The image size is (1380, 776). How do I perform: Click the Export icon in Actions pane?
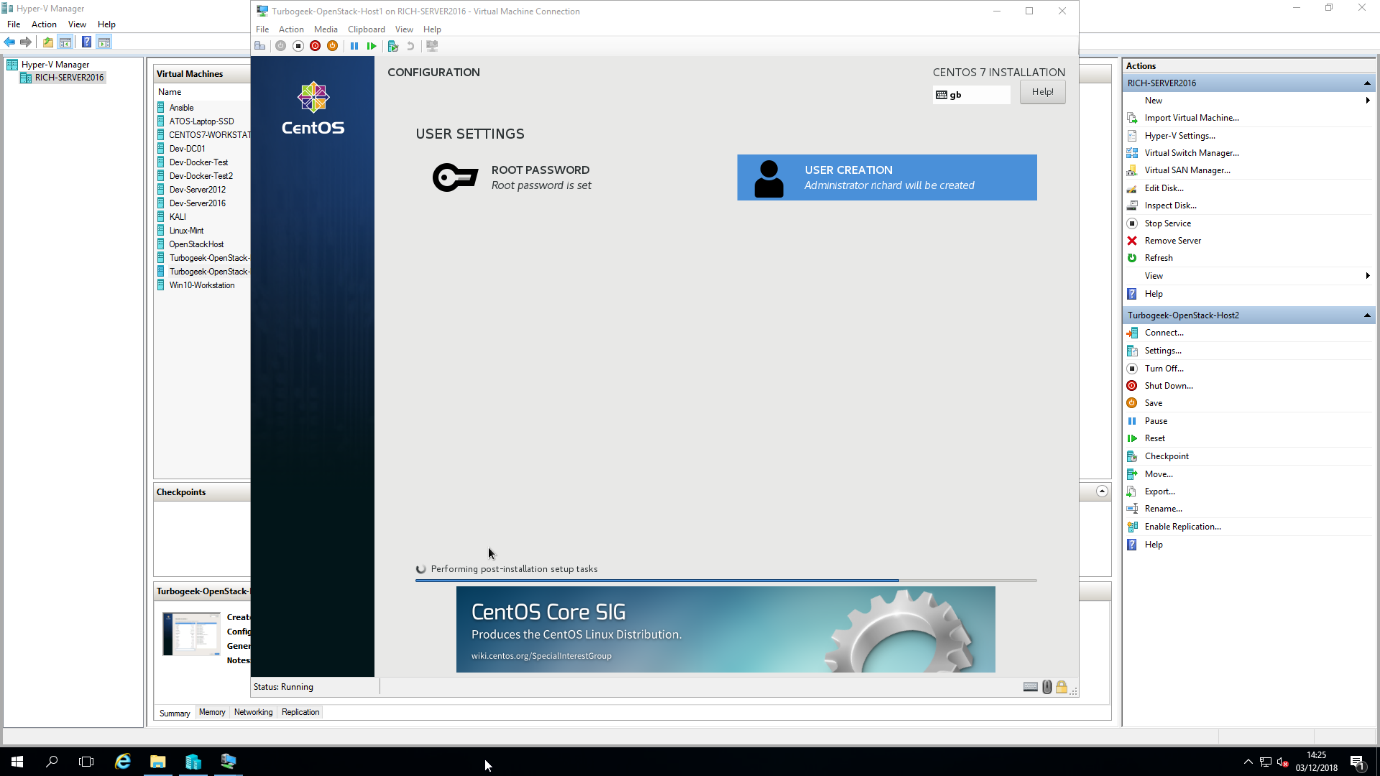point(1132,491)
